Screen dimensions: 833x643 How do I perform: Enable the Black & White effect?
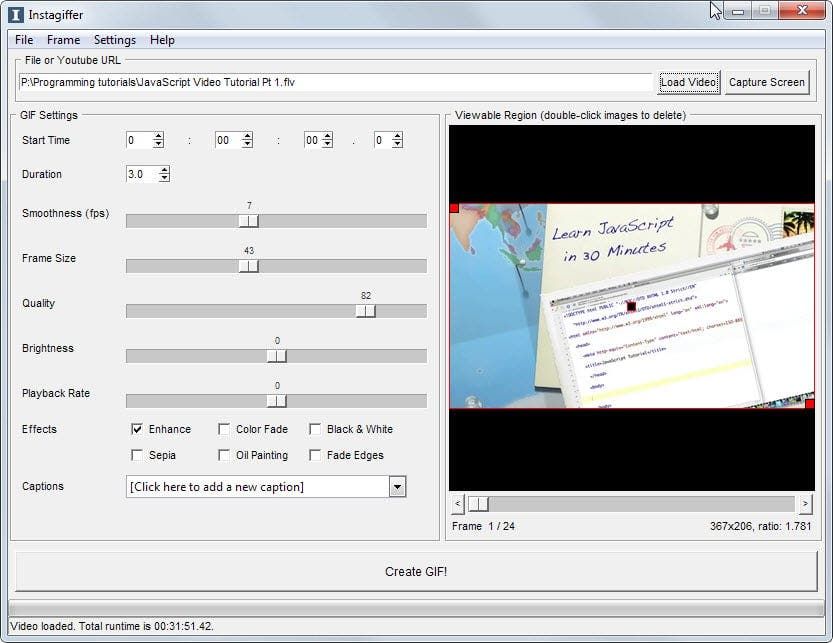tap(315, 429)
